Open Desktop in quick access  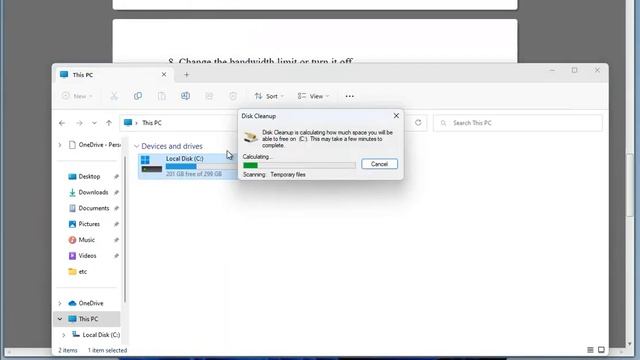pos(89,176)
